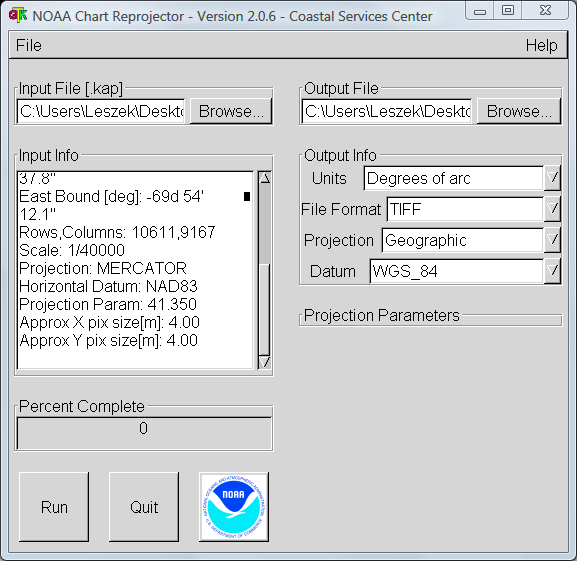
Task: Click the NOAA logo icon
Action: click(x=234, y=507)
